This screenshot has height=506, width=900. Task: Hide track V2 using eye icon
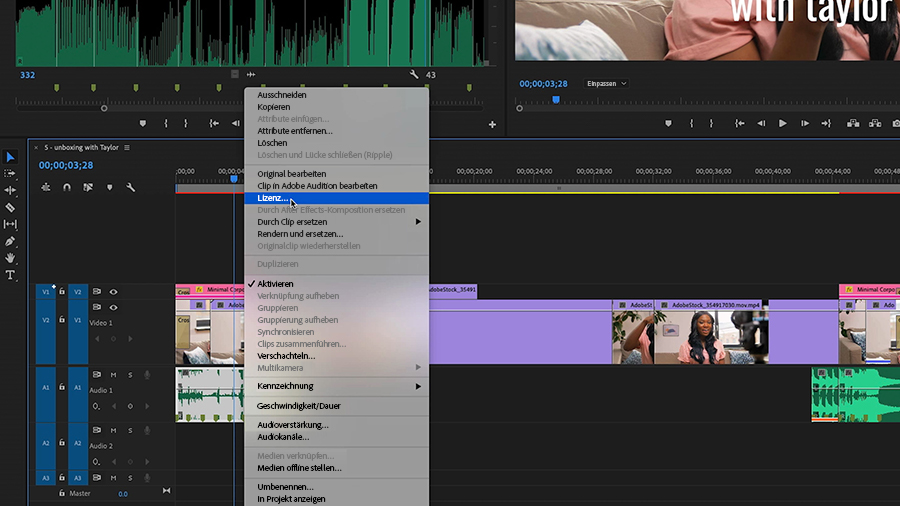point(113,292)
